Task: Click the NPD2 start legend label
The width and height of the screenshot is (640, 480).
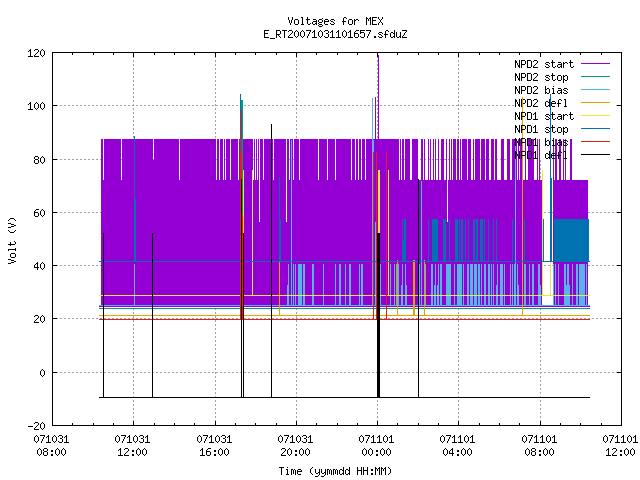Action: (x=544, y=64)
